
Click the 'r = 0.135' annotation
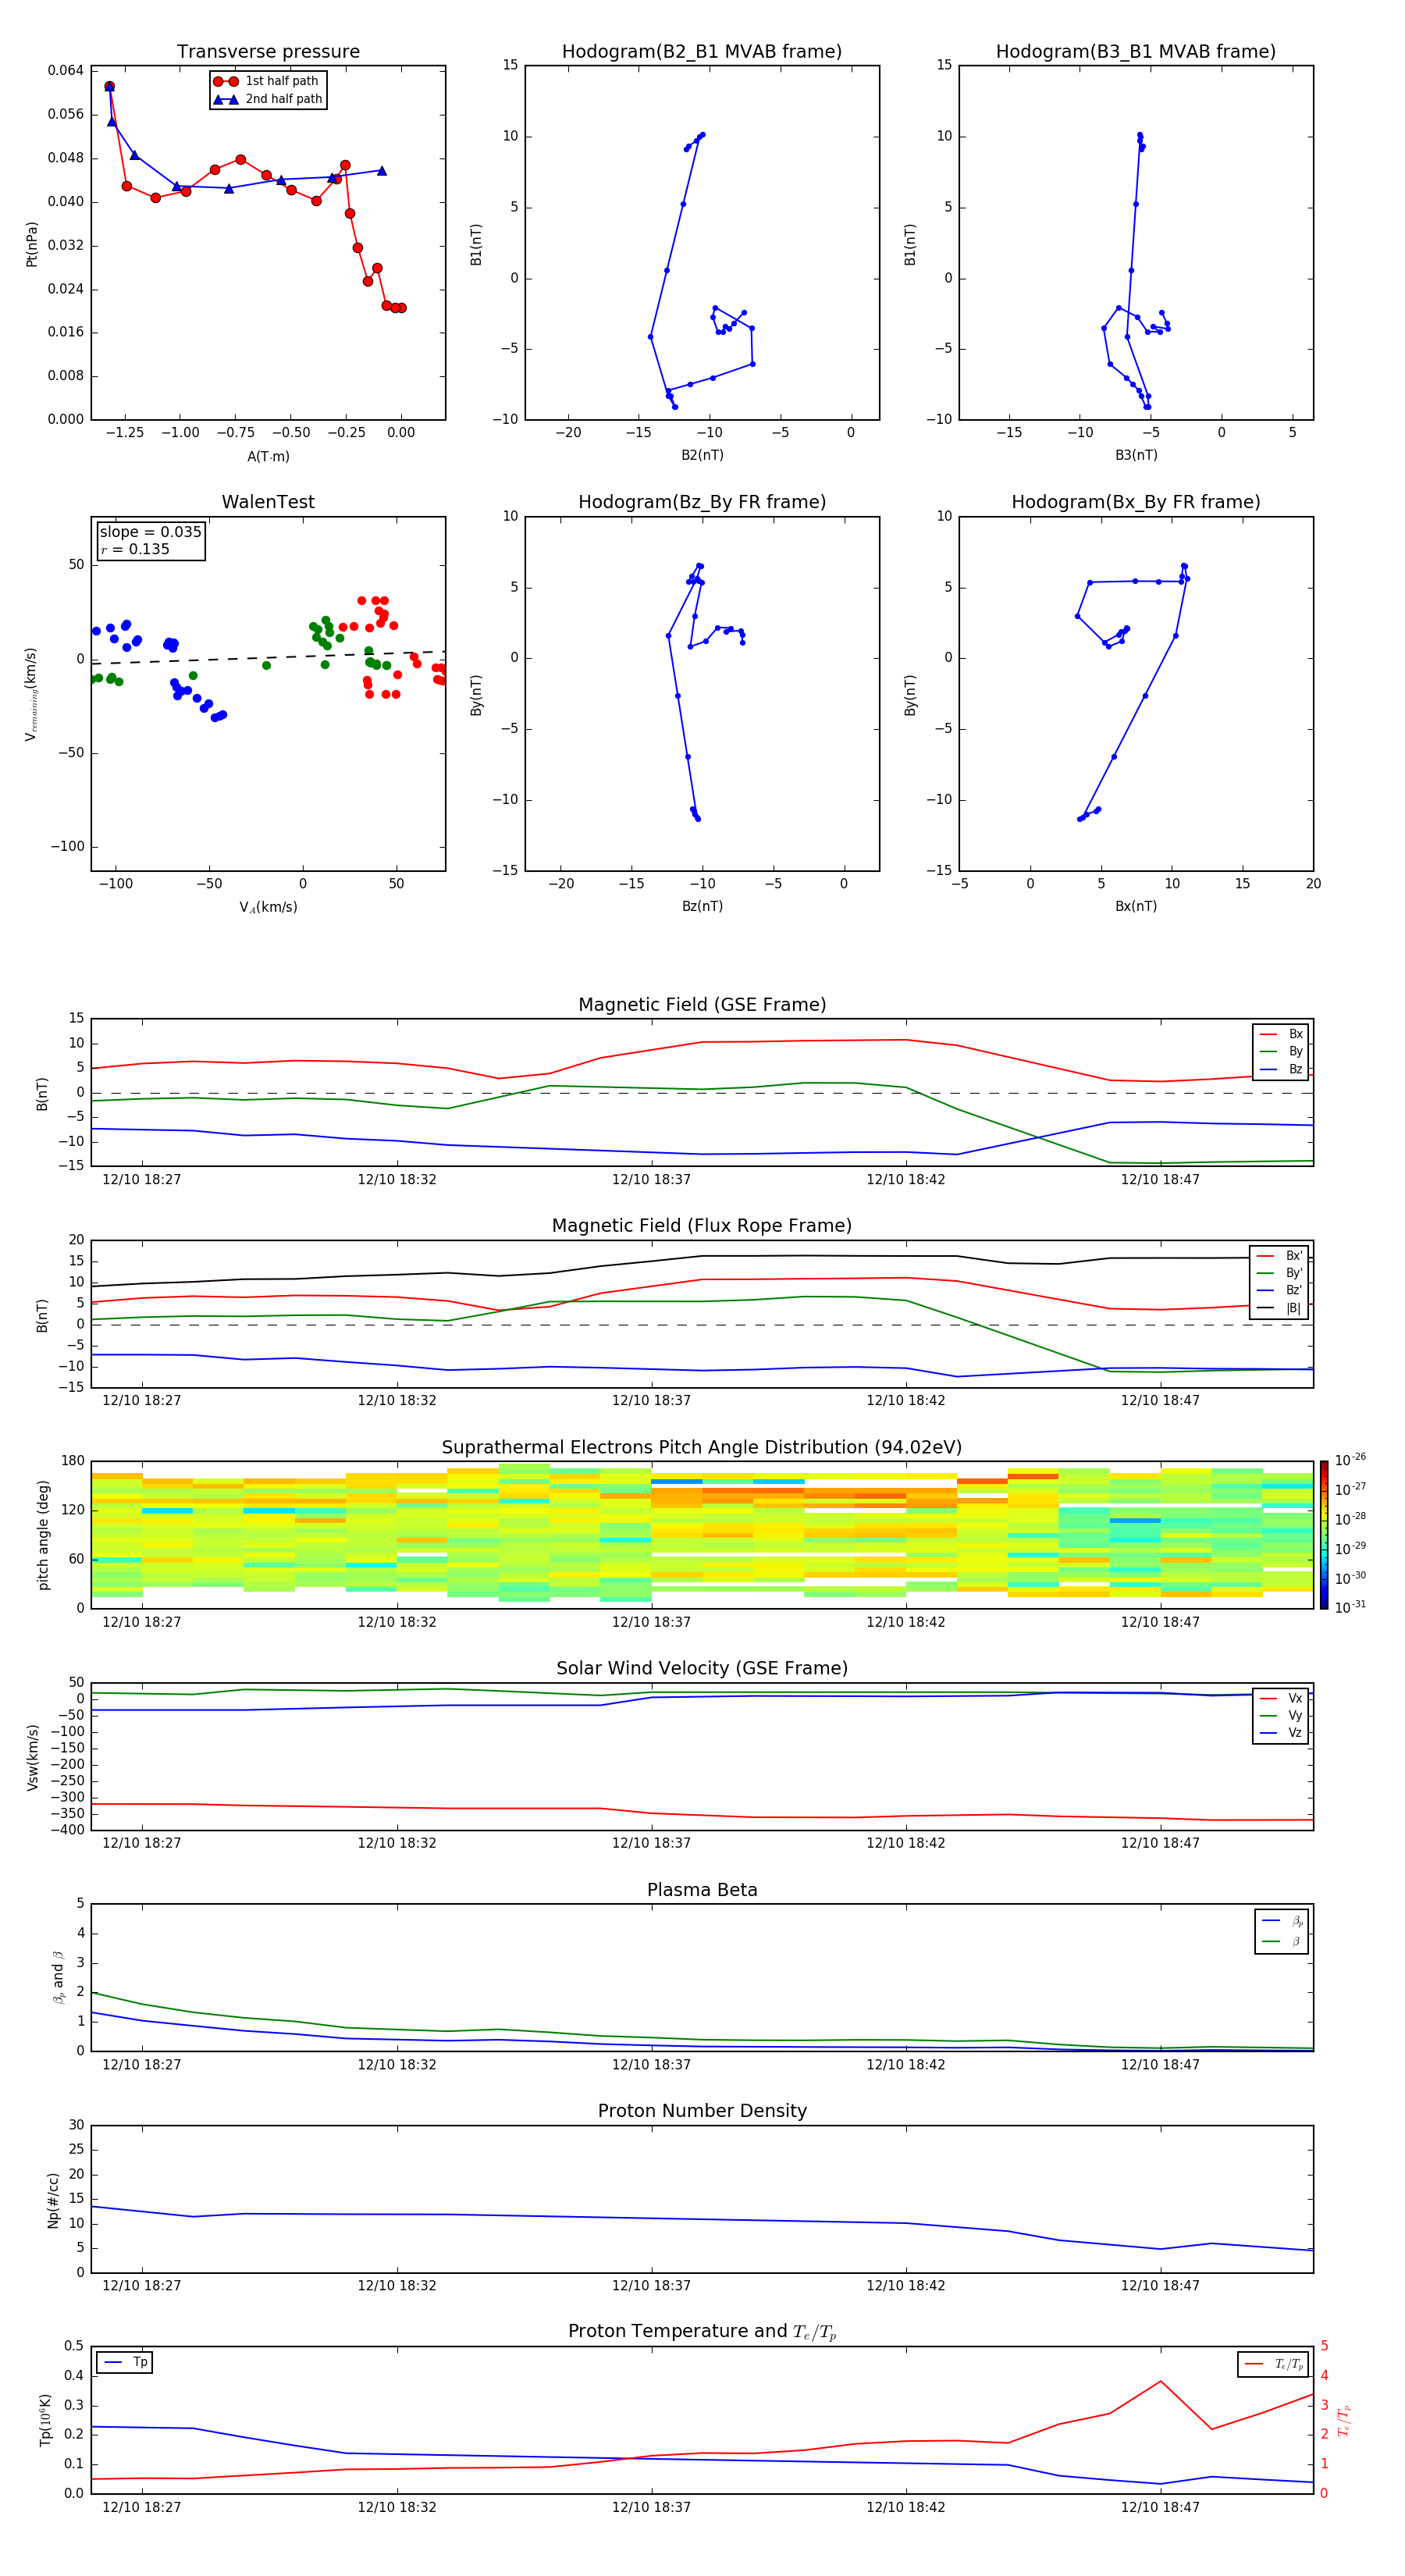[x=135, y=549]
